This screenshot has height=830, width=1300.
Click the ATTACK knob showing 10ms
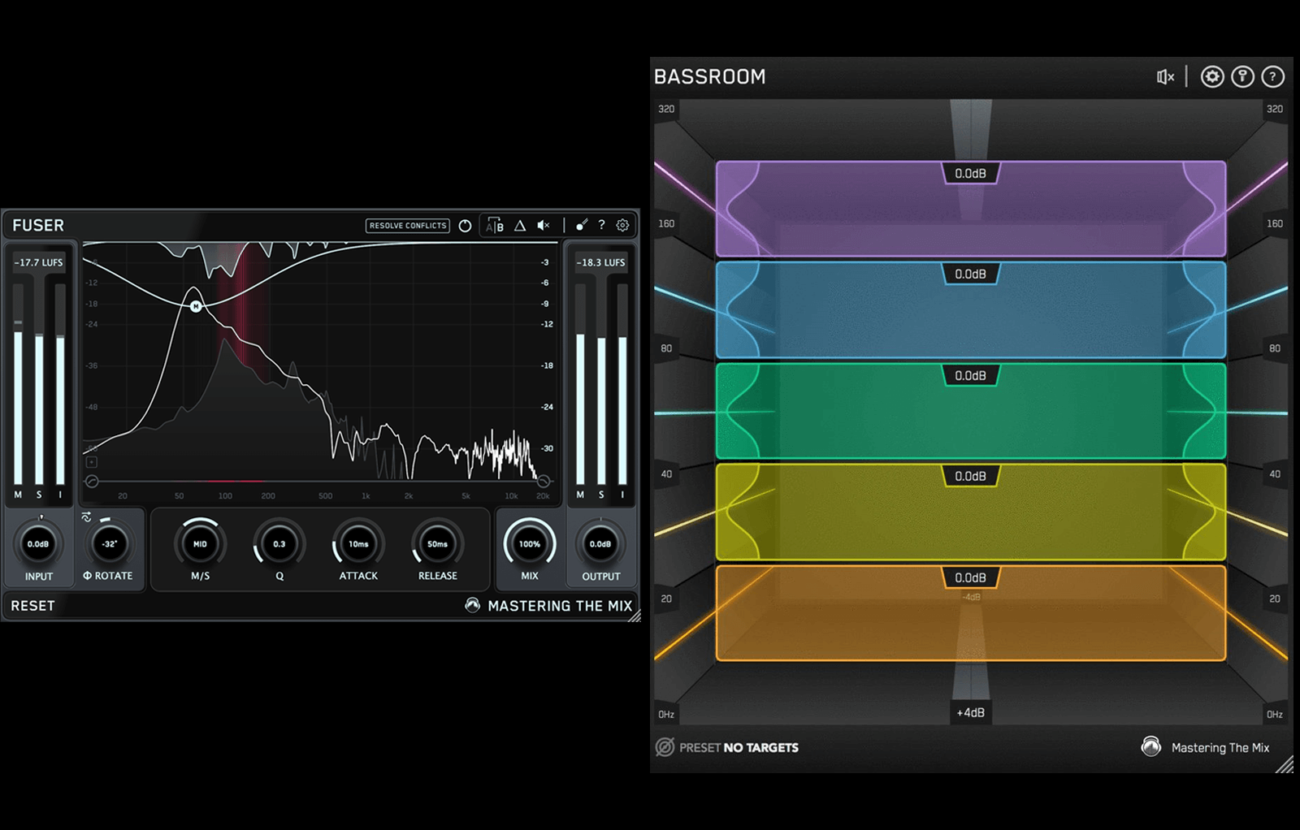[x=358, y=544]
